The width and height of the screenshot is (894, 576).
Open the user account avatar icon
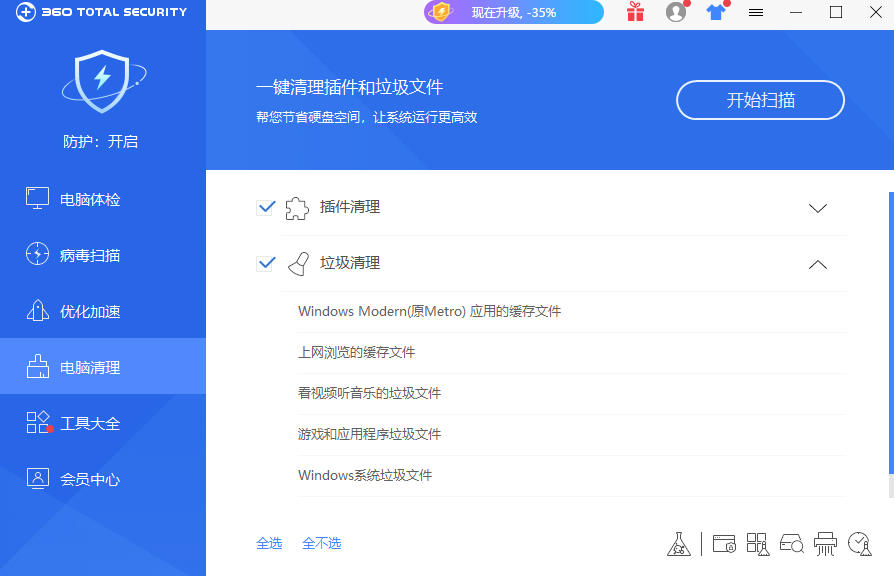click(676, 12)
